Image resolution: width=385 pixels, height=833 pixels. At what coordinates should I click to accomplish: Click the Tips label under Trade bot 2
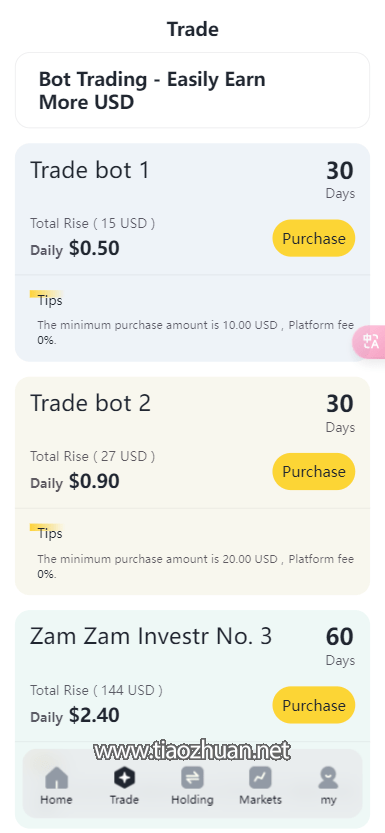click(x=50, y=533)
